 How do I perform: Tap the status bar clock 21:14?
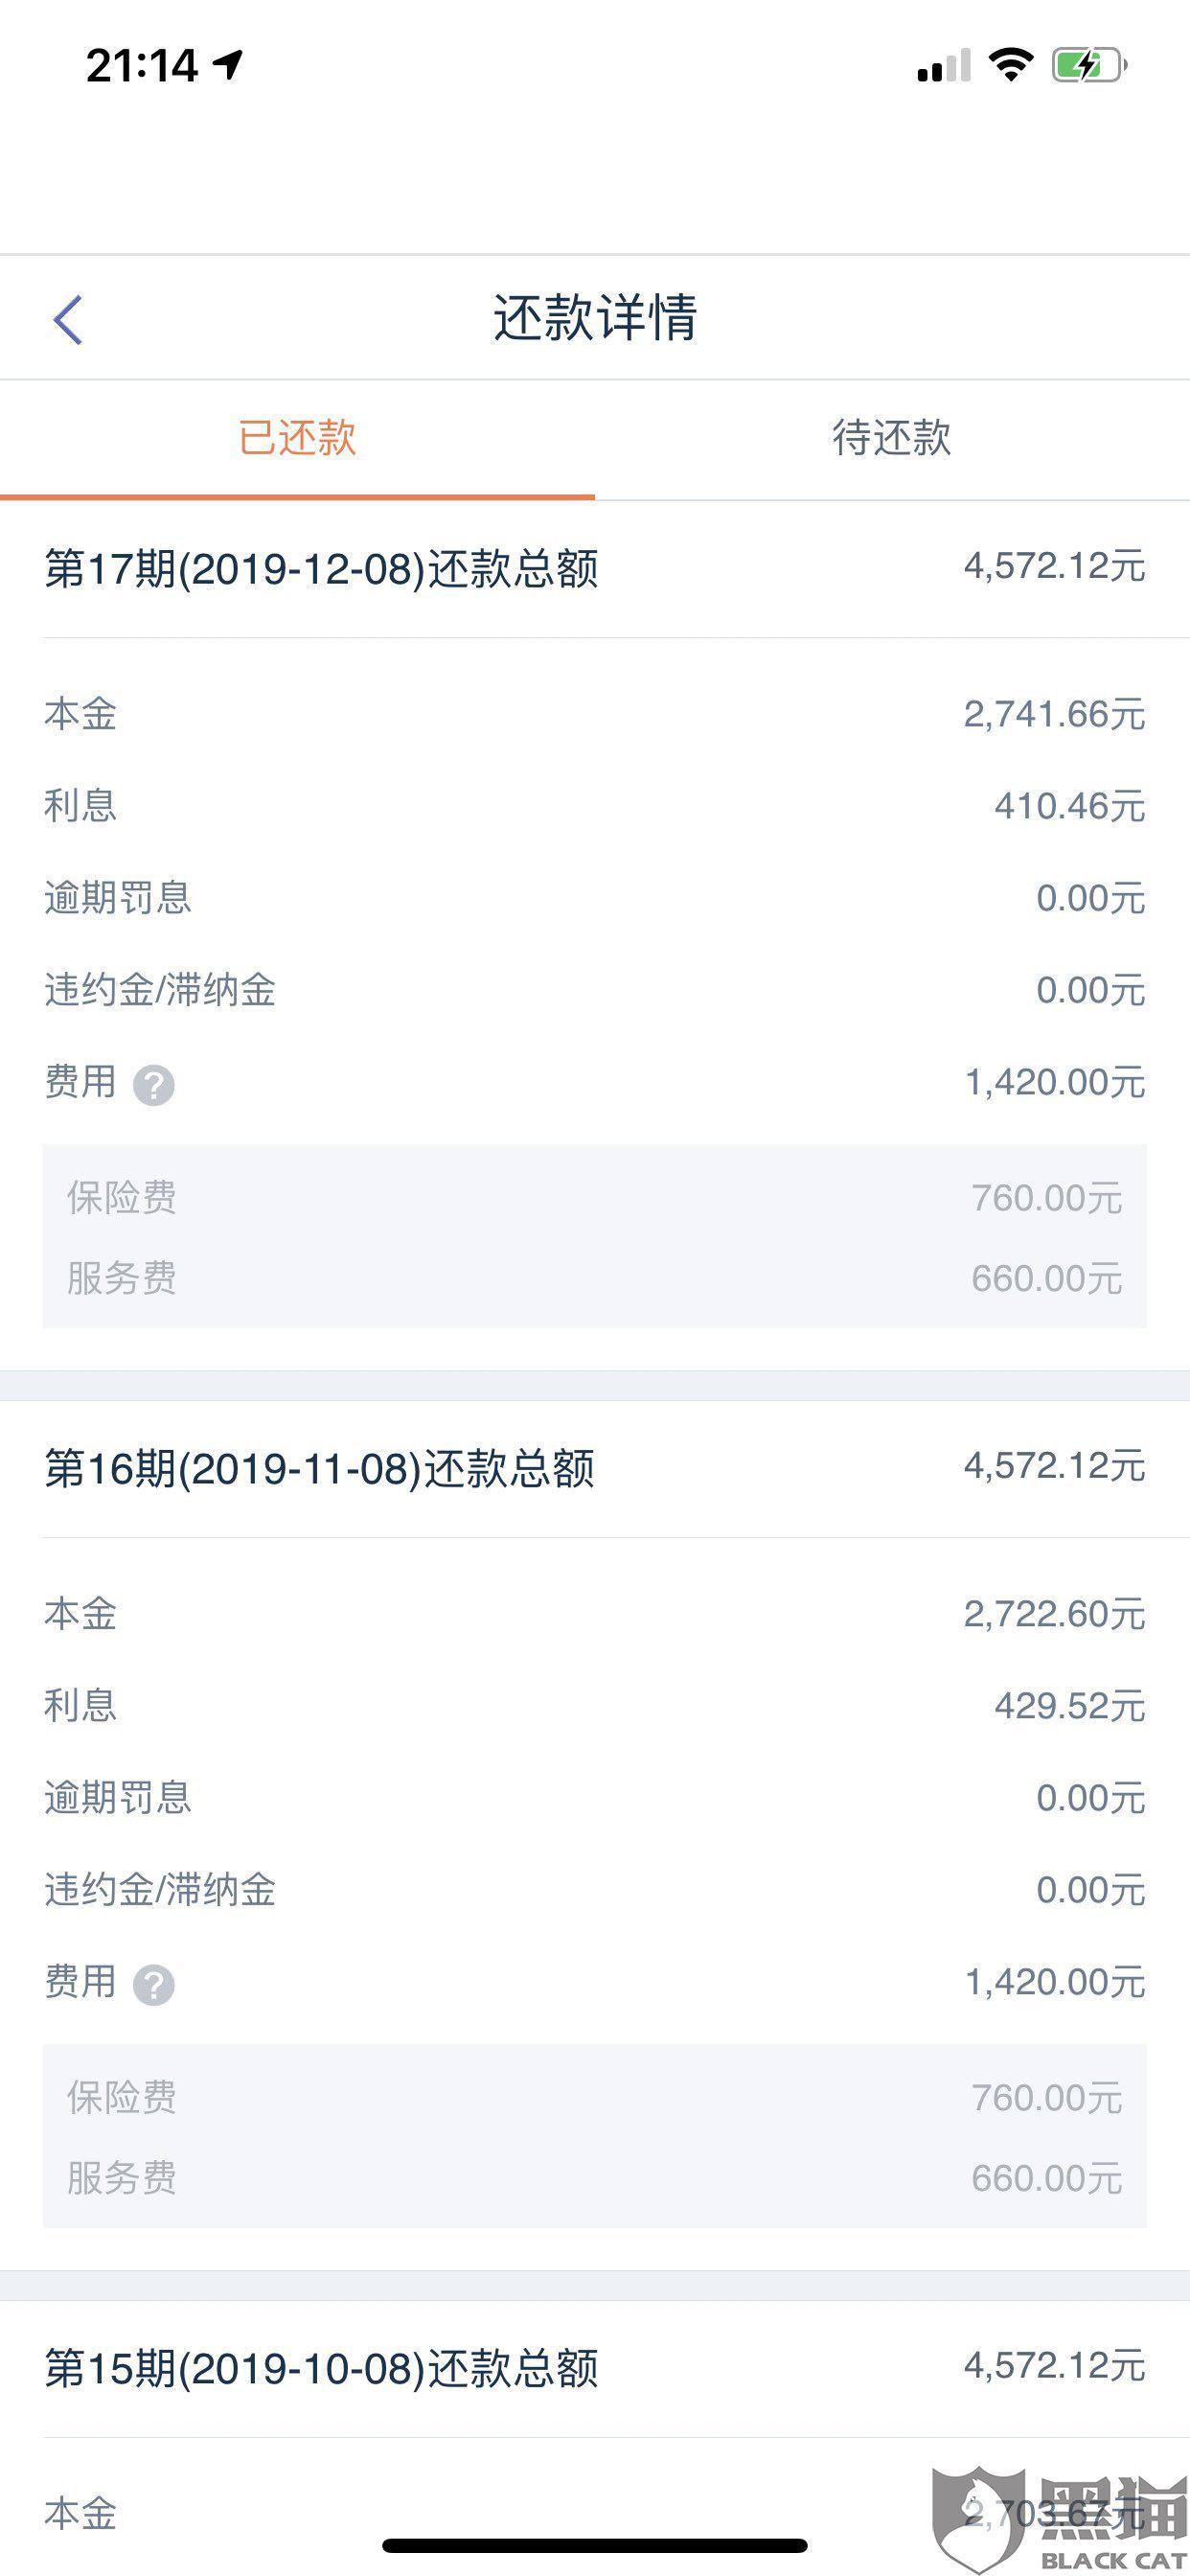pyautogui.click(x=142, y=66)
